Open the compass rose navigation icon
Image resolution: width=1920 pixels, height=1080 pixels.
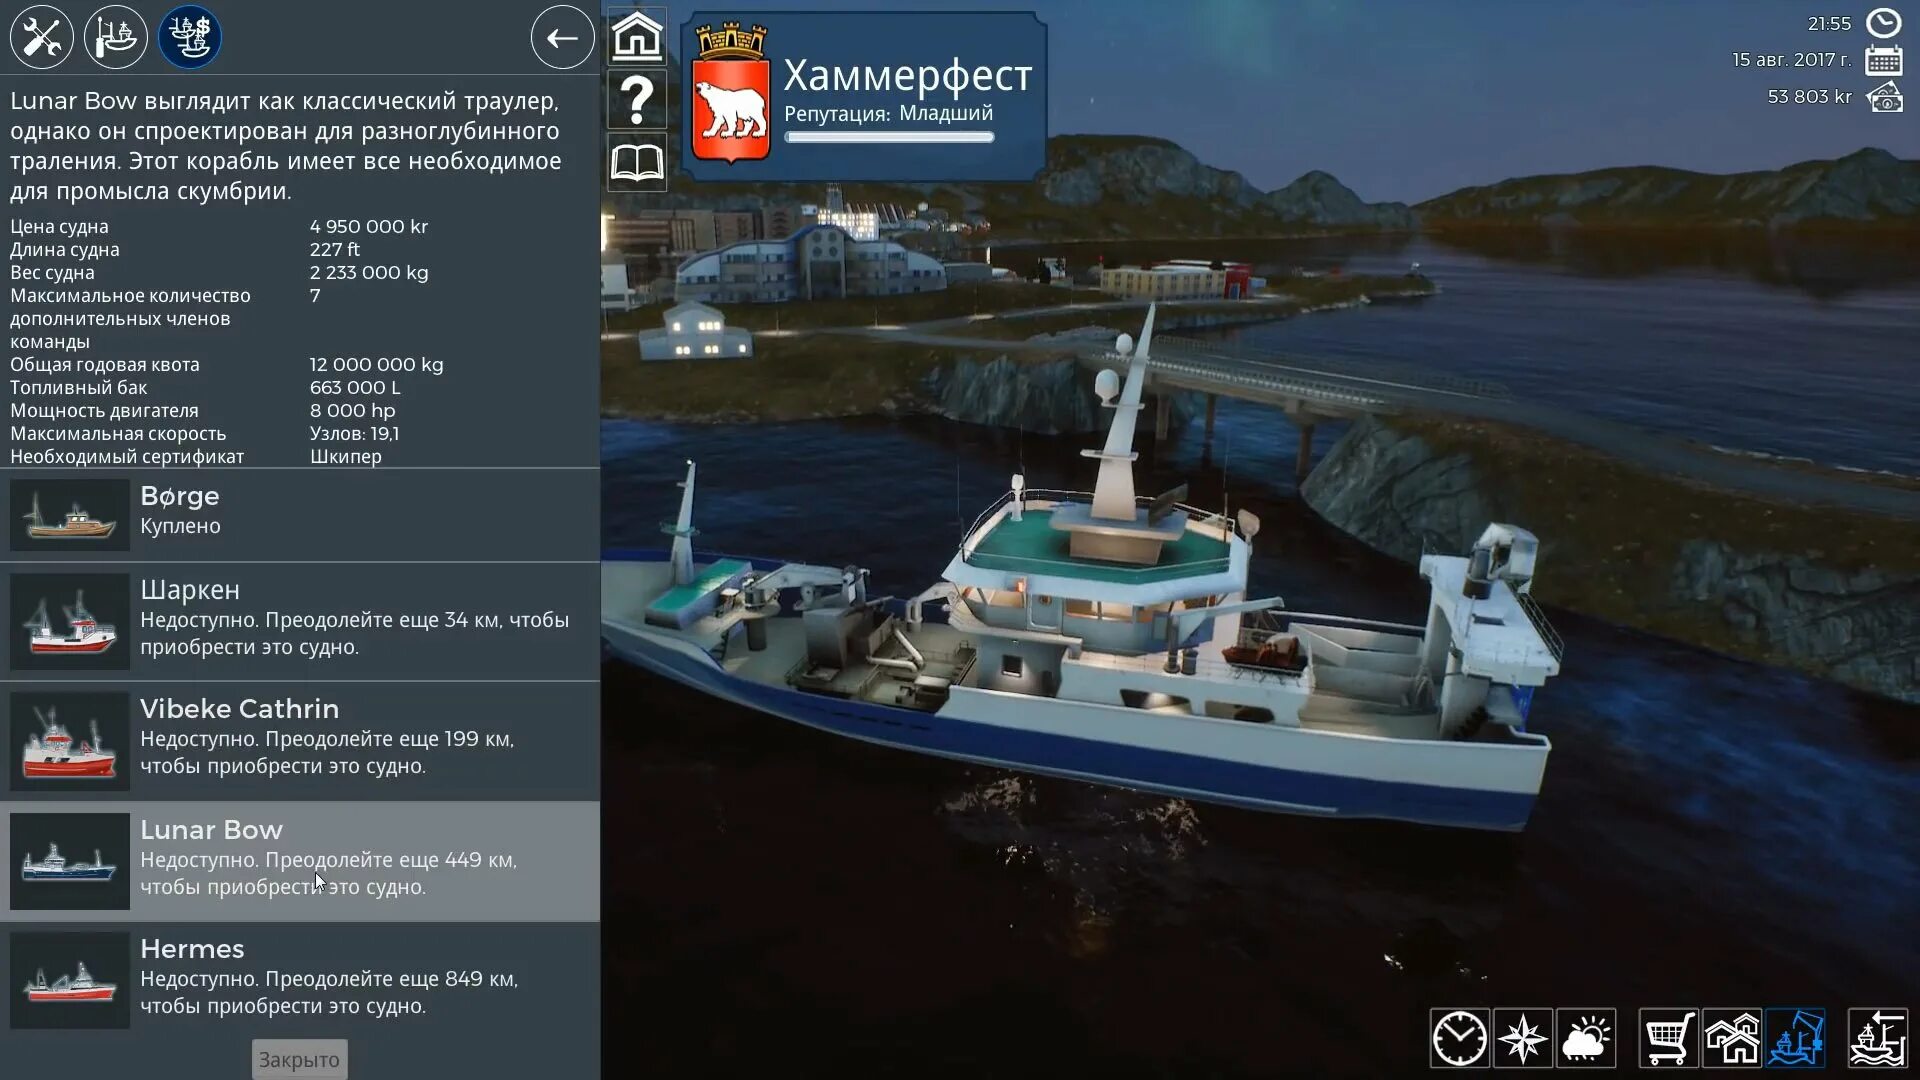point(1522,1038)
